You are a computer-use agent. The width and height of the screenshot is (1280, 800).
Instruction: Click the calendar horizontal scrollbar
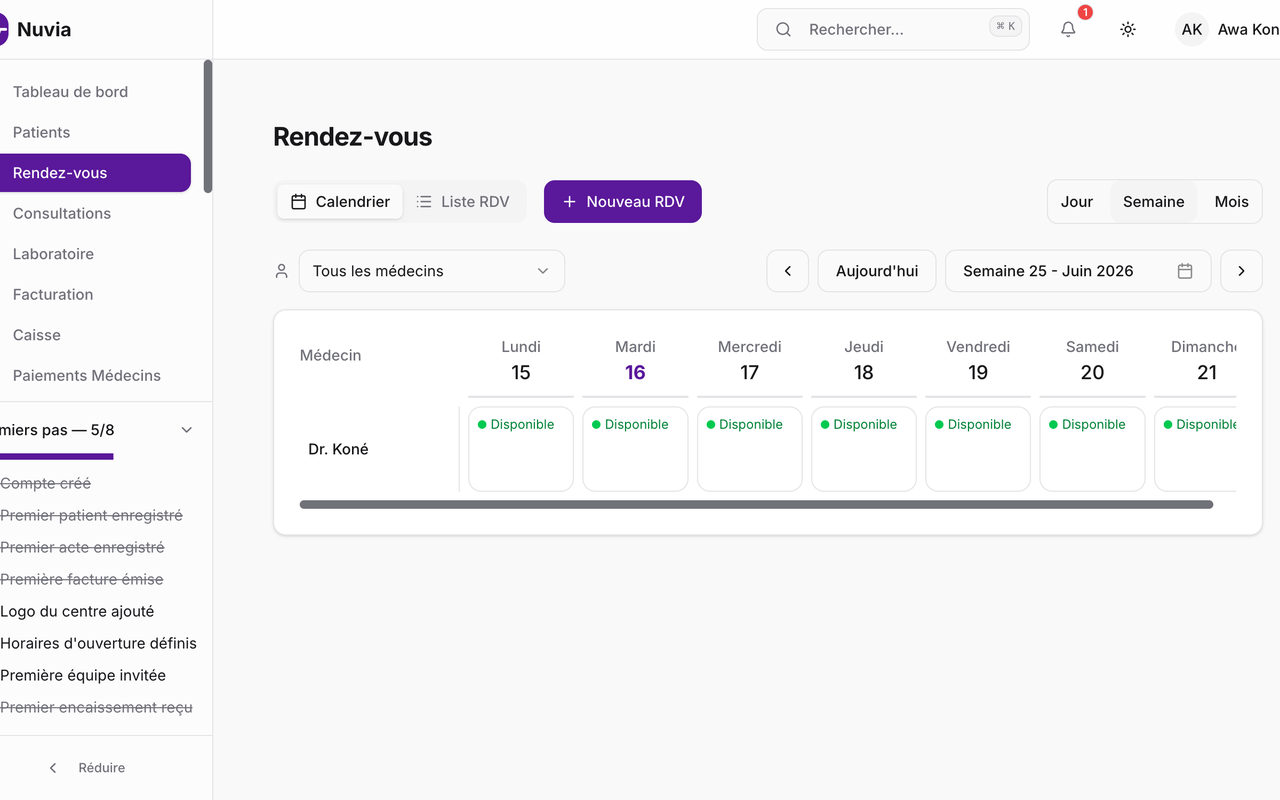tap(756, 505)
